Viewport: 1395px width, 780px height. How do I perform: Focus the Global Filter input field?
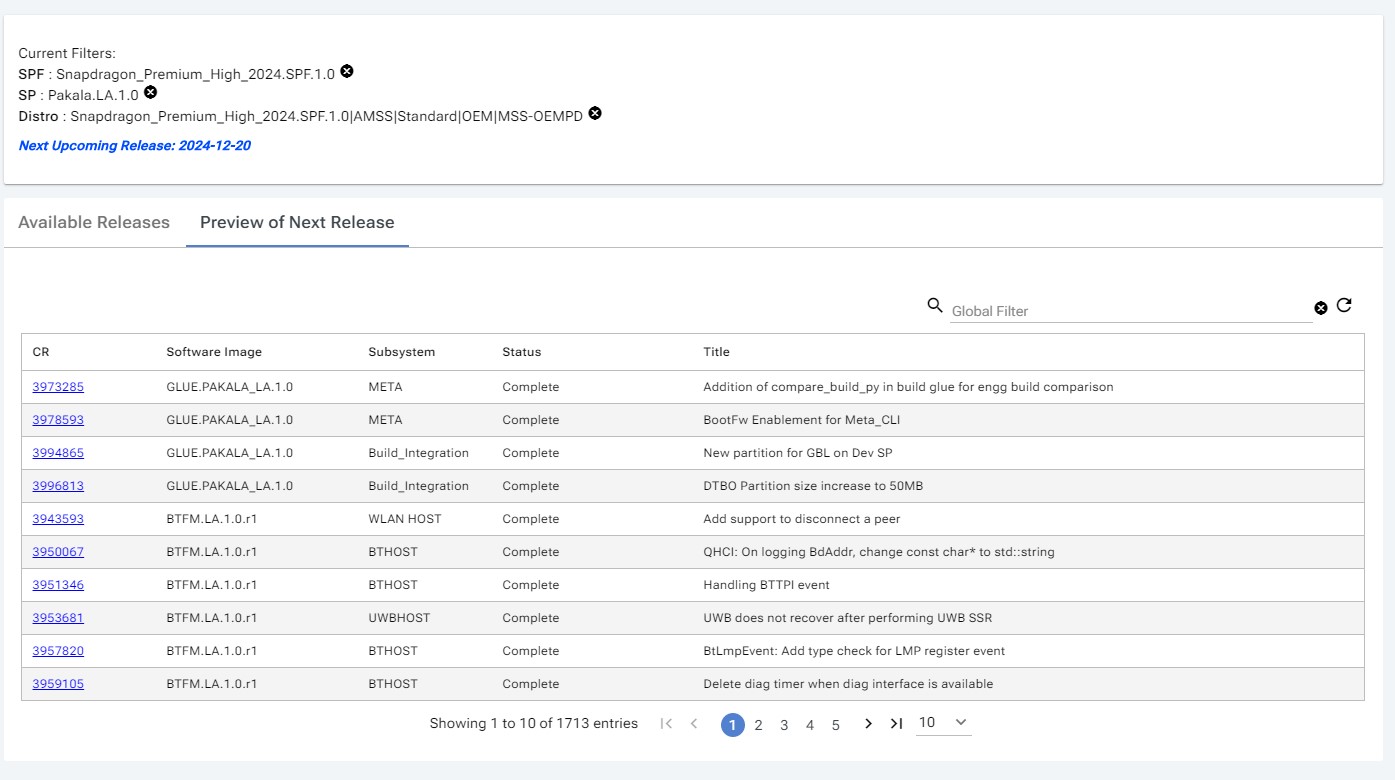tap(1130, 311)
